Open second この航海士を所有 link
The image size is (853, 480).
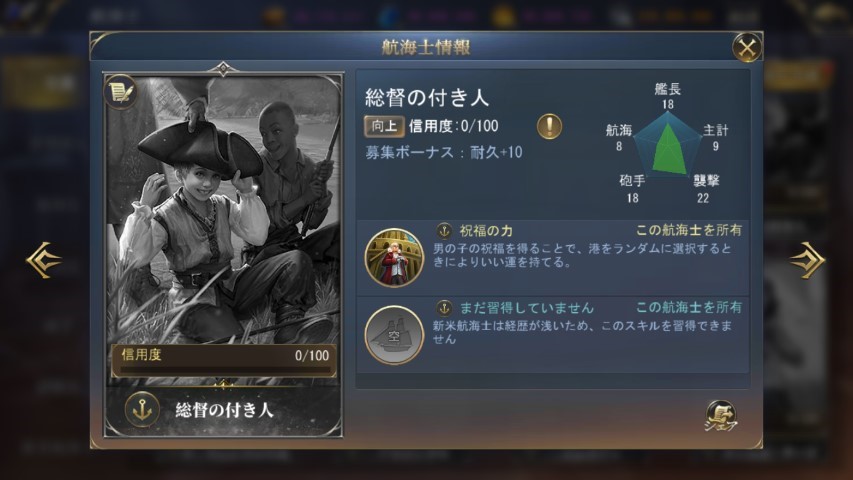(689, 307)
